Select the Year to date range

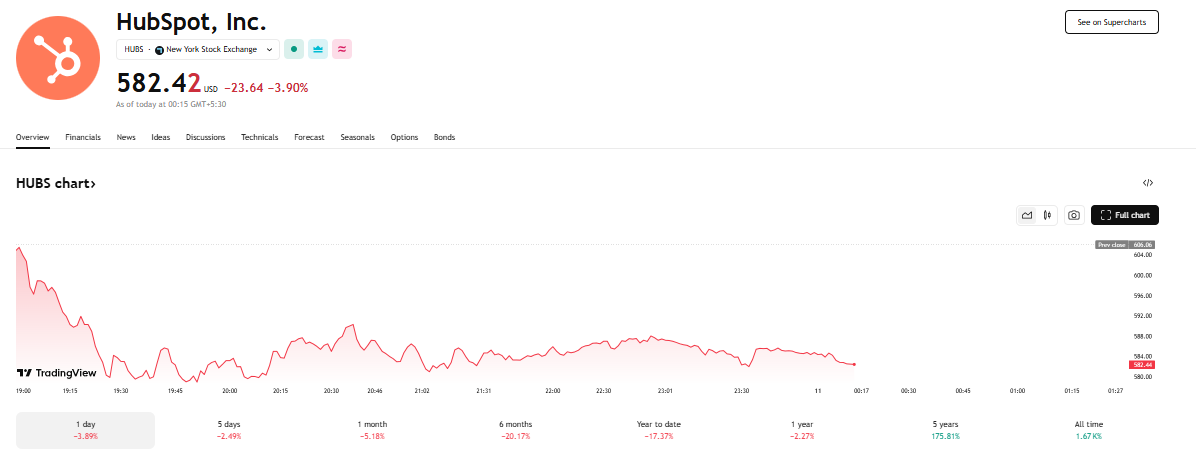pos(659,430)
